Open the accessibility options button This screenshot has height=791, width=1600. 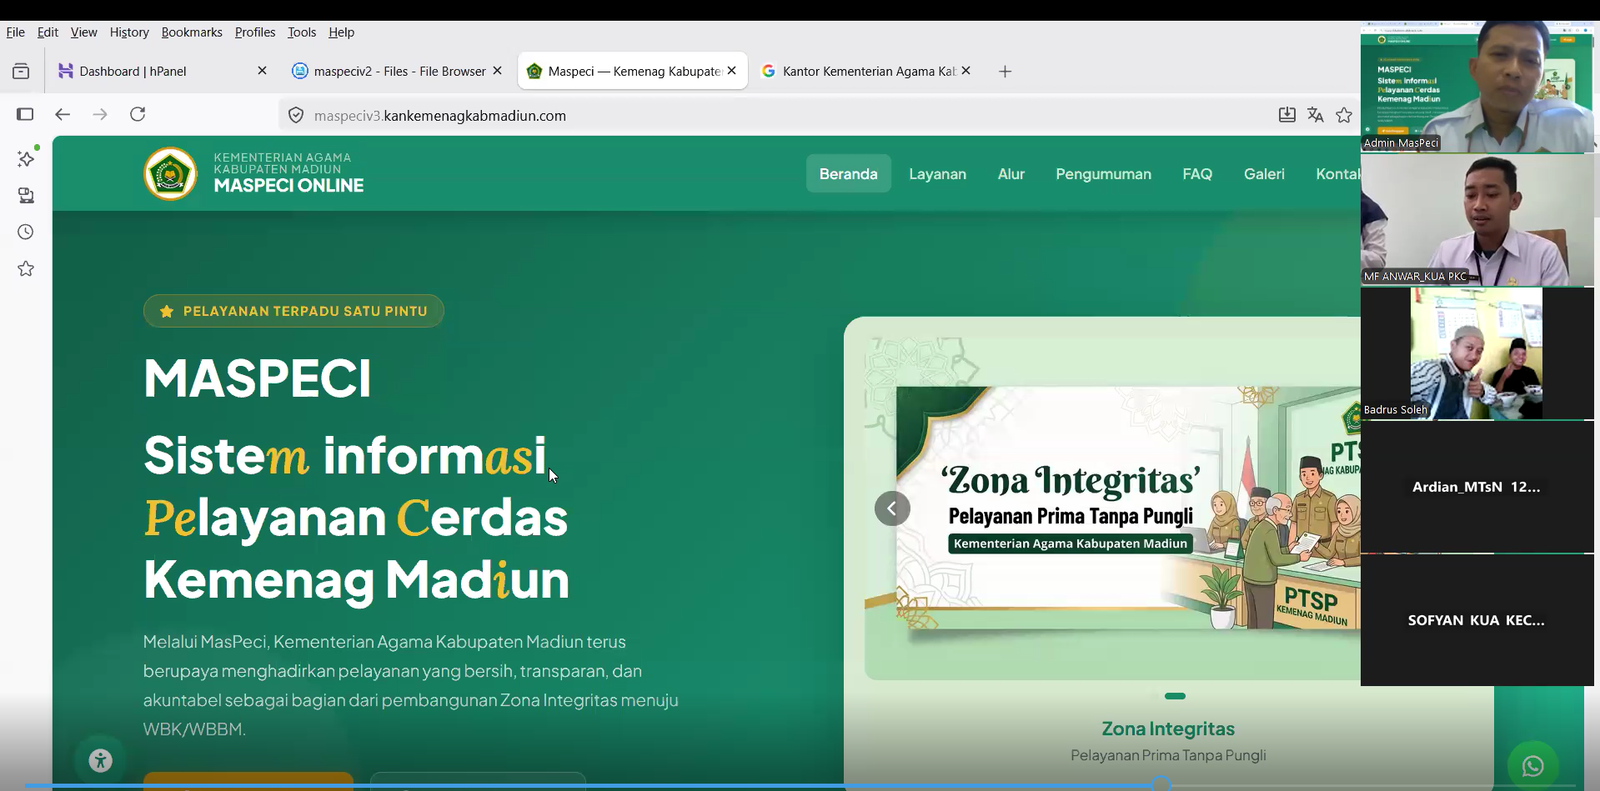[100, 760]
